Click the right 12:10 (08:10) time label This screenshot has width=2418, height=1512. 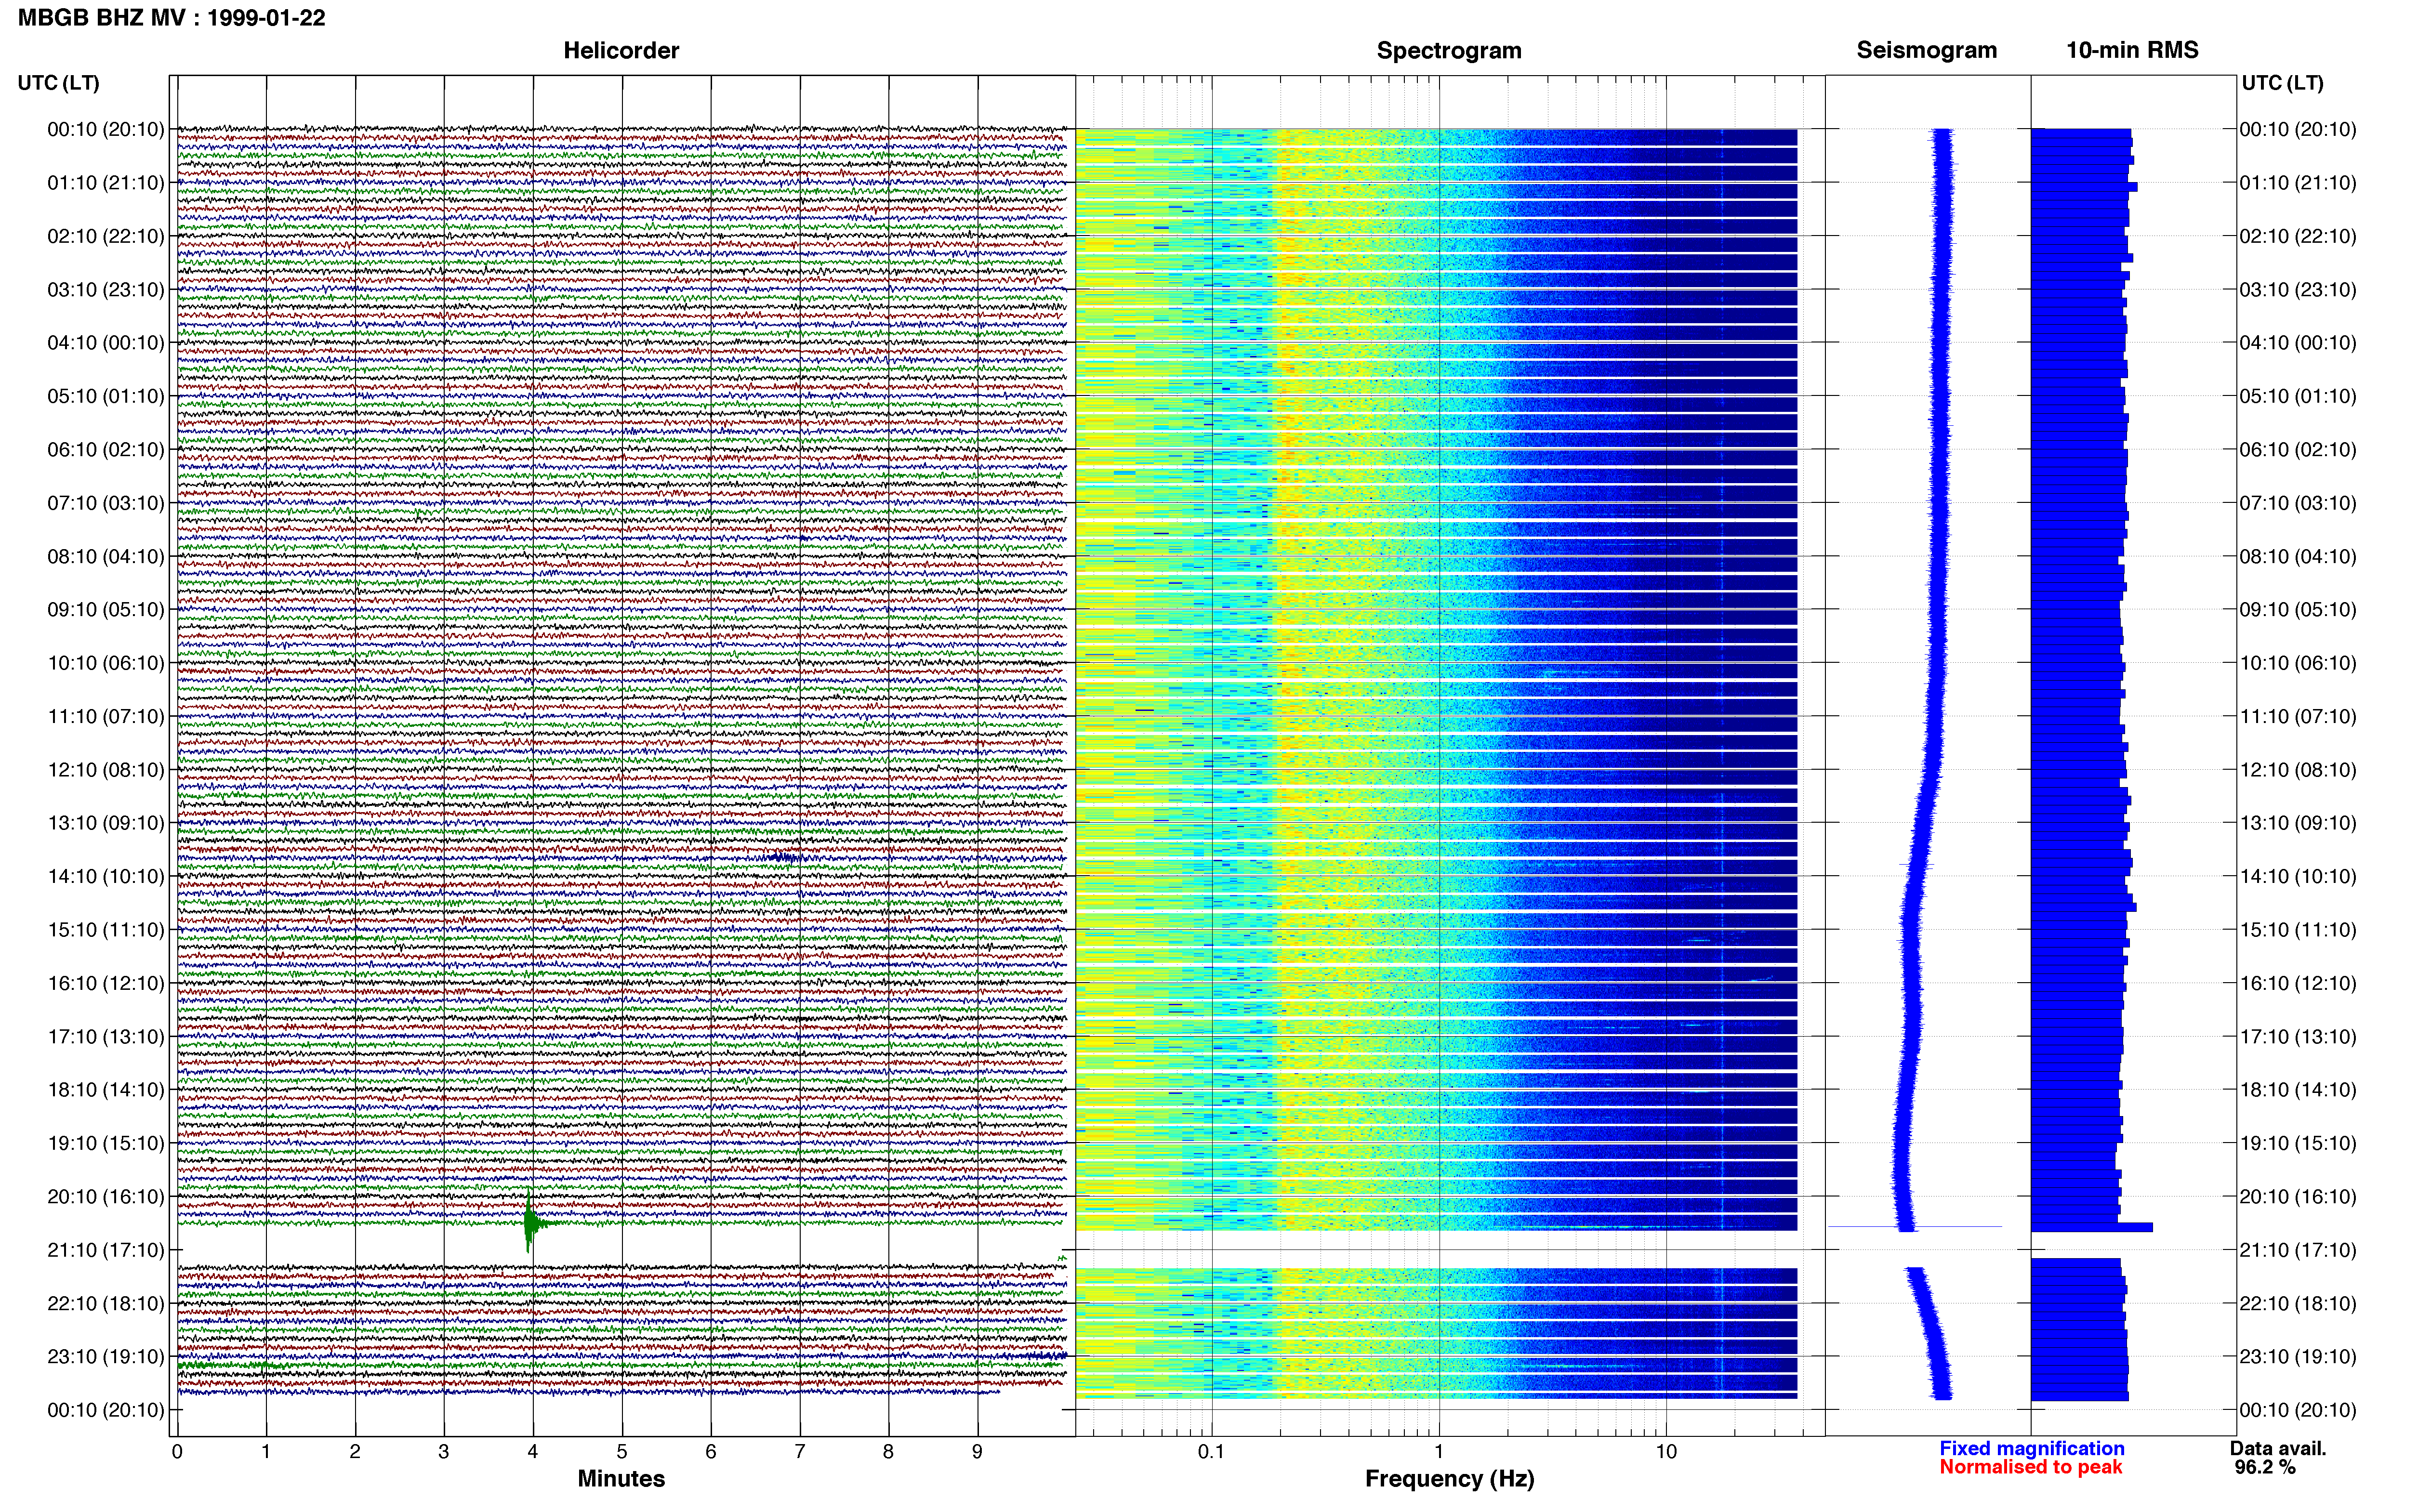click(x=2298, y=770)
